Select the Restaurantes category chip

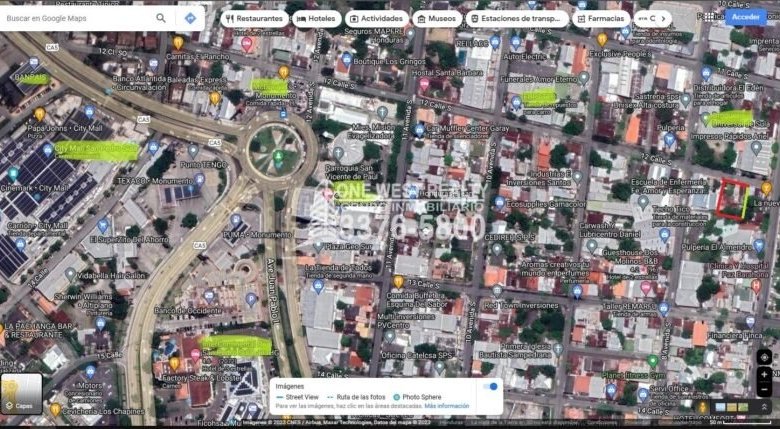pos(254,18)
